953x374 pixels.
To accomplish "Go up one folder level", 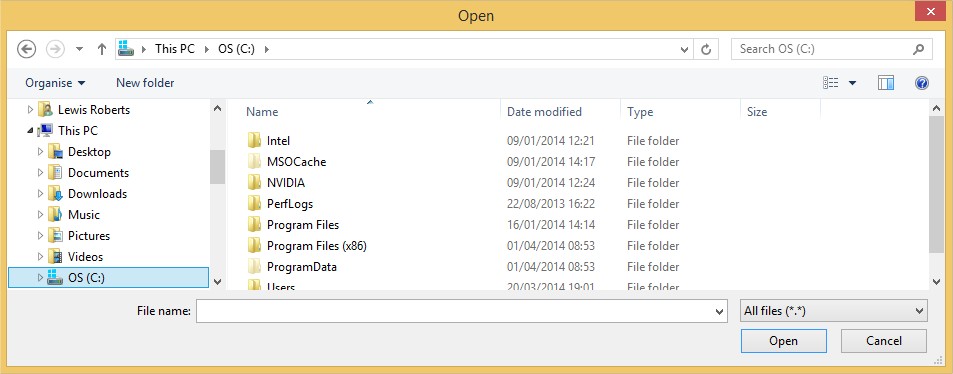I will (101, 49).
